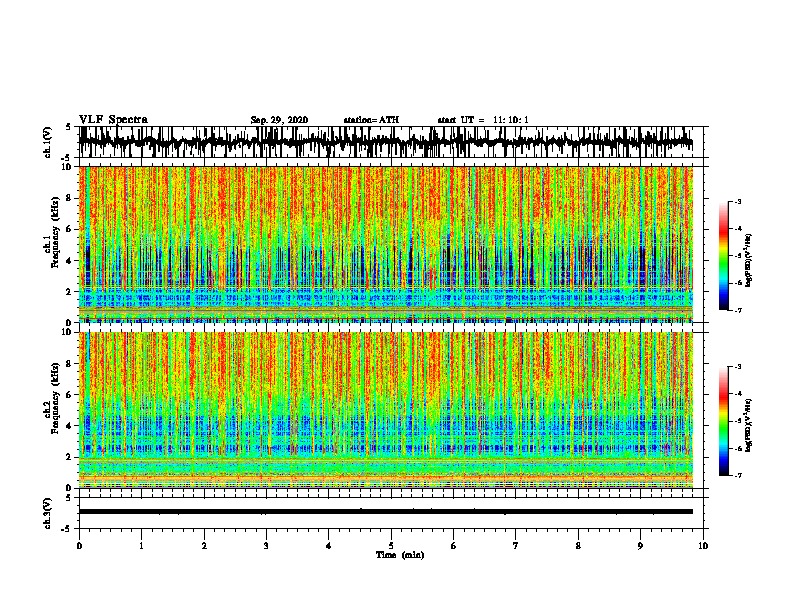
Task: Click the "ch.1(V)" axis label
Action: pos(48,142)
